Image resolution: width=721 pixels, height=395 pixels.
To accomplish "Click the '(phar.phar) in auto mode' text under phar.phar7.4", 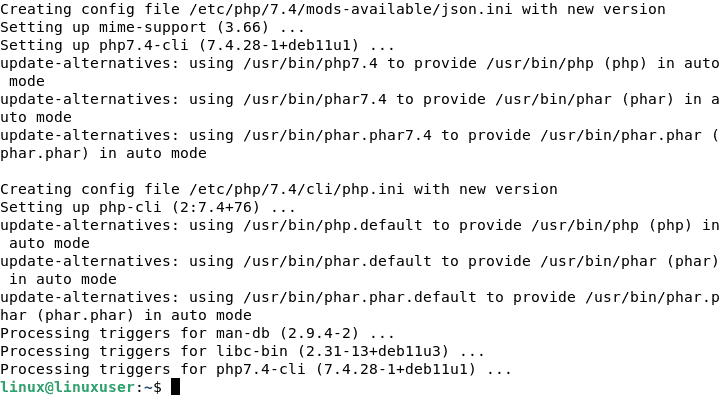I will click(x=103, y=153).
